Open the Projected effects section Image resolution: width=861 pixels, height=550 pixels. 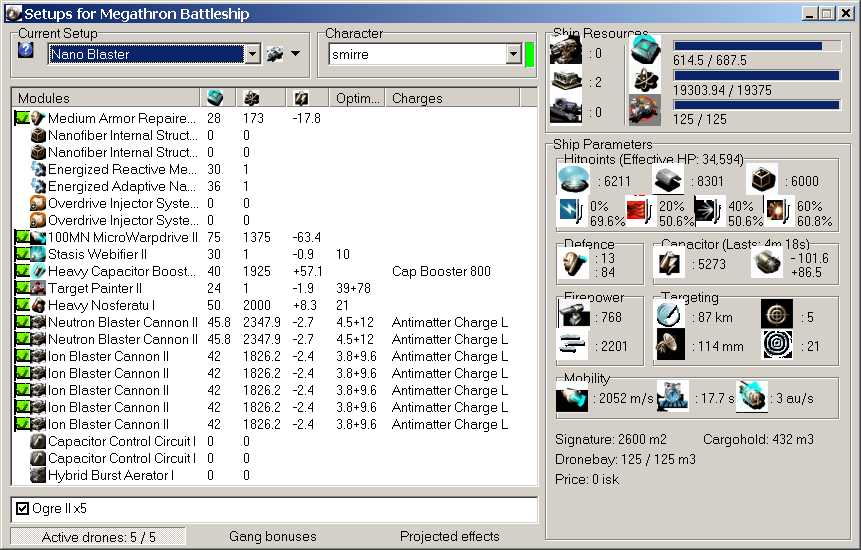(x=449, y=537)
